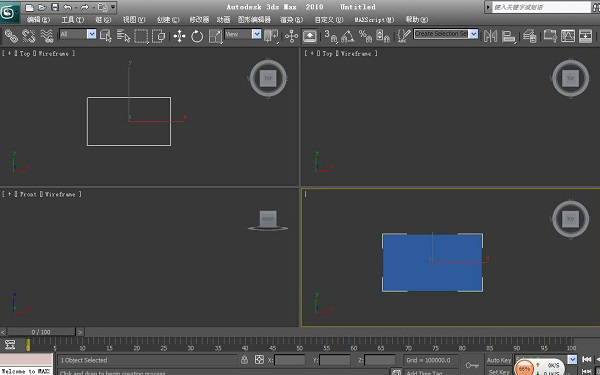
Task: Click the Open File icon in quick access toolbar
Action: click(42, 7)
